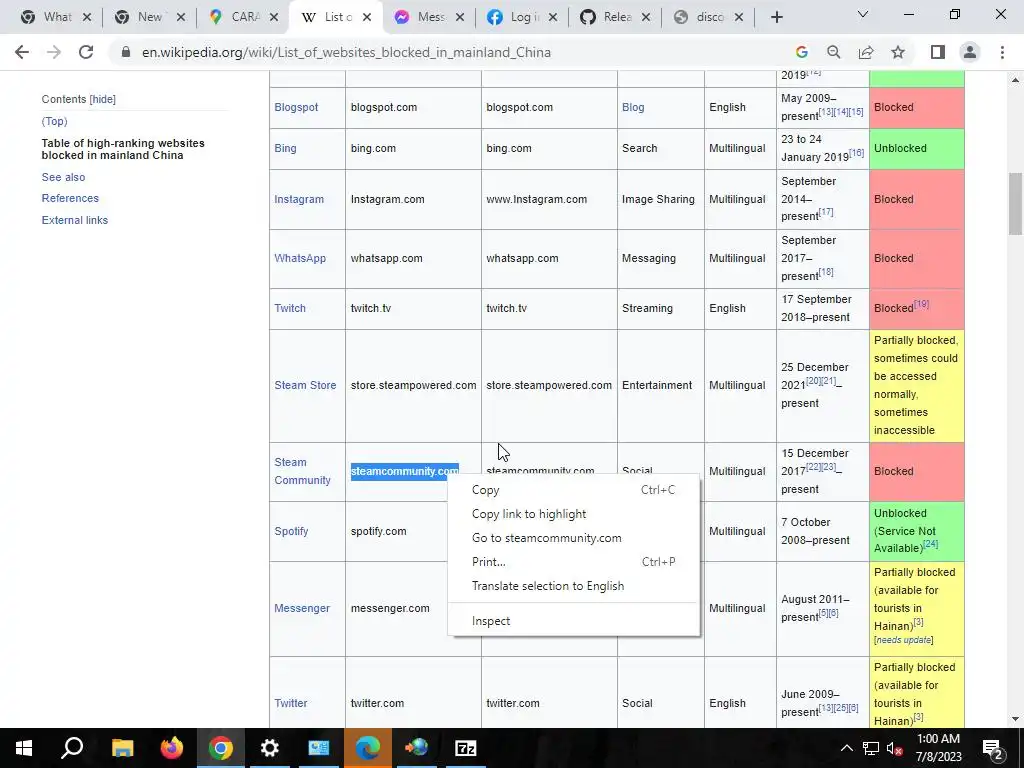1024x768 pixels.
Task: Open the Twitter article link
Action: click(291, 703)
